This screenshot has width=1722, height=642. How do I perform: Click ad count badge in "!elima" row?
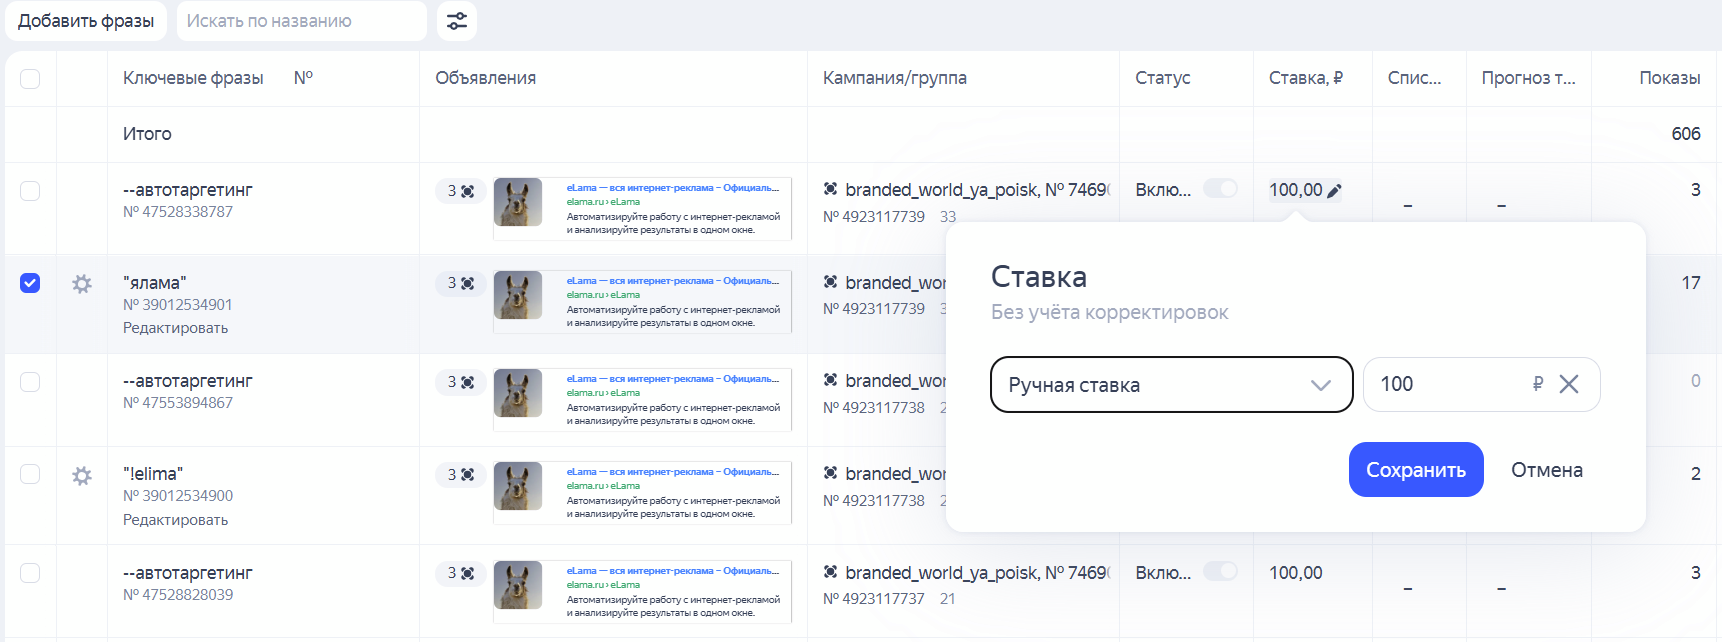point(460,474)
